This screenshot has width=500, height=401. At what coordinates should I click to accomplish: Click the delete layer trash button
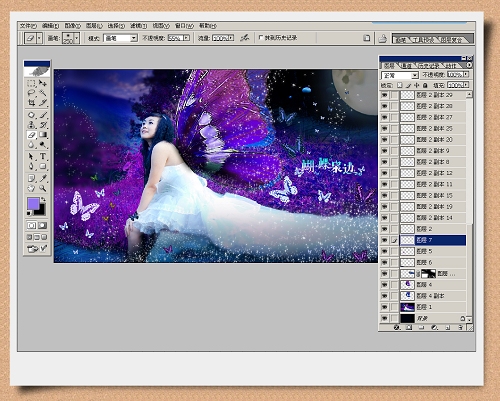[460, 328]
